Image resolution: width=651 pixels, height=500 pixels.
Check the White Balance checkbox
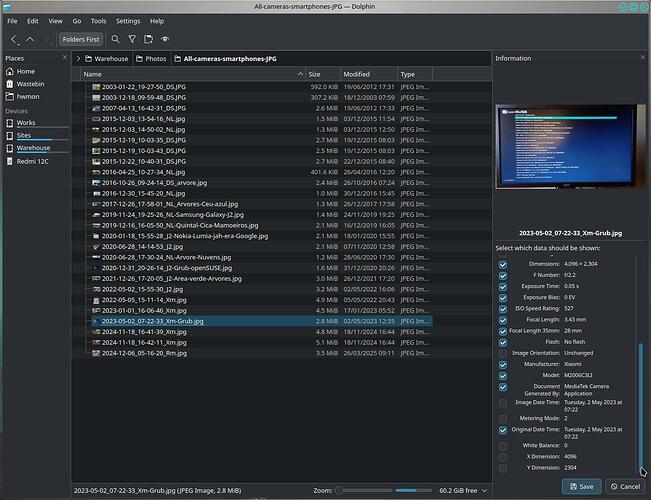(503, 445)
